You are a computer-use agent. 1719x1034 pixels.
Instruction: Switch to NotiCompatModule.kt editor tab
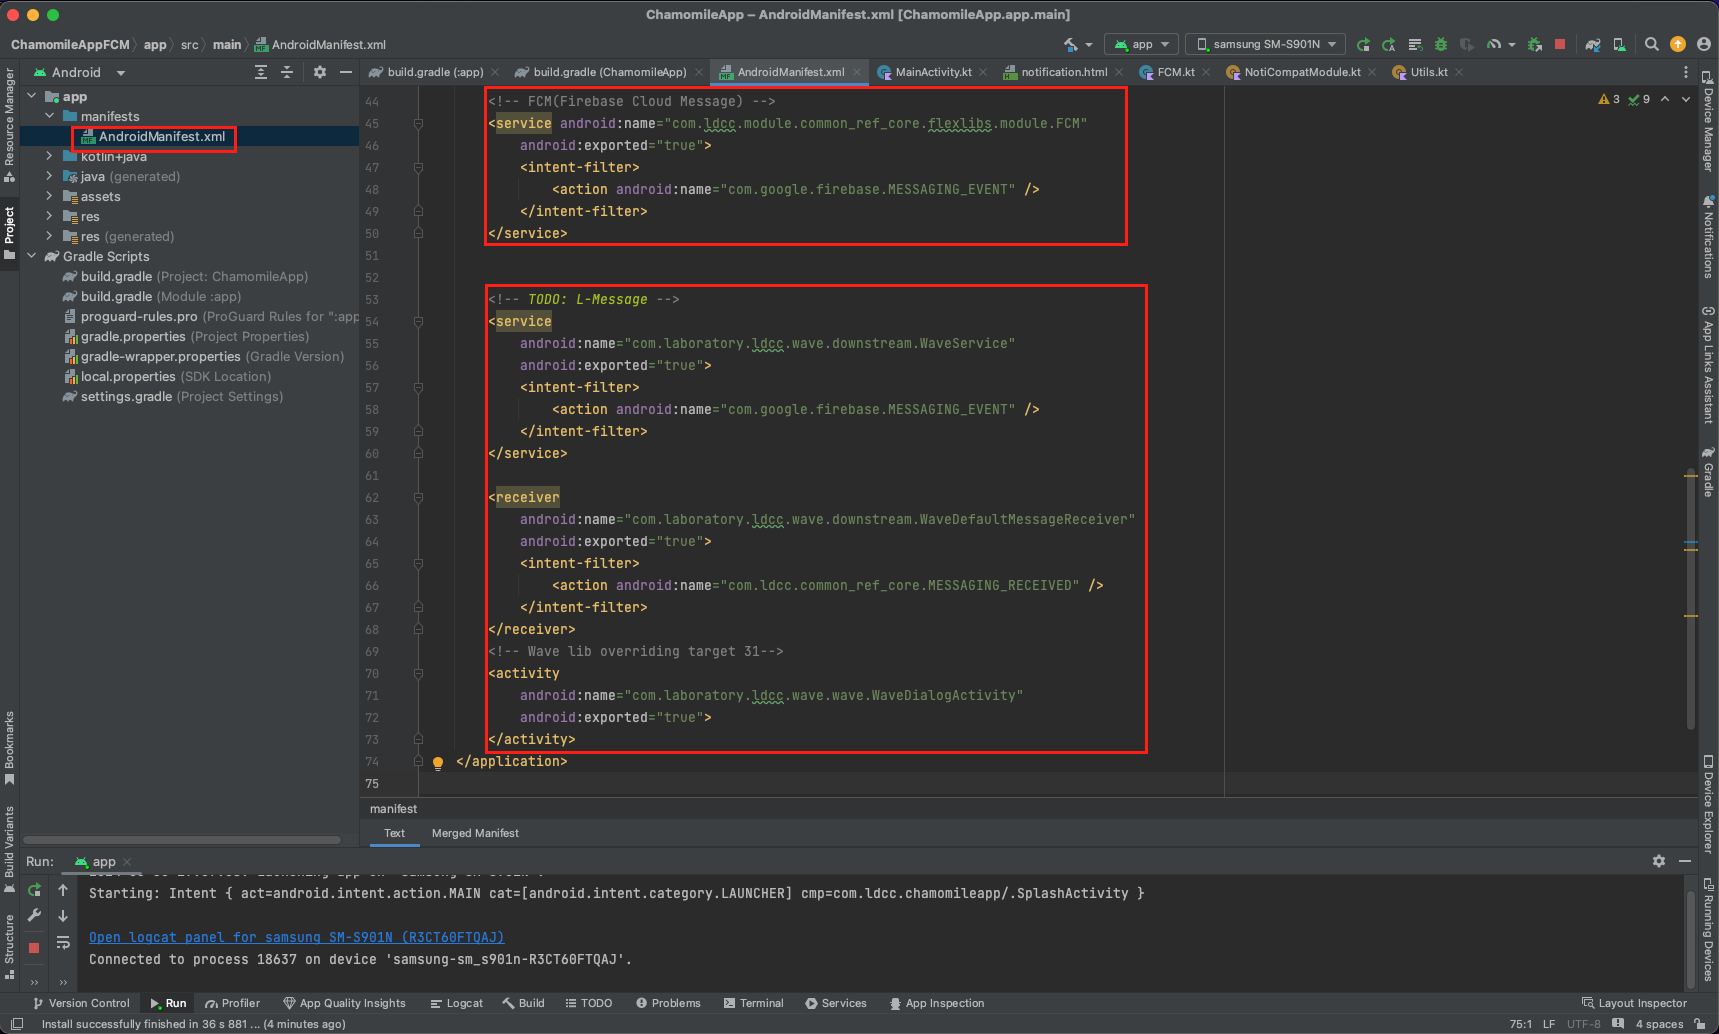pos(1302,72)
